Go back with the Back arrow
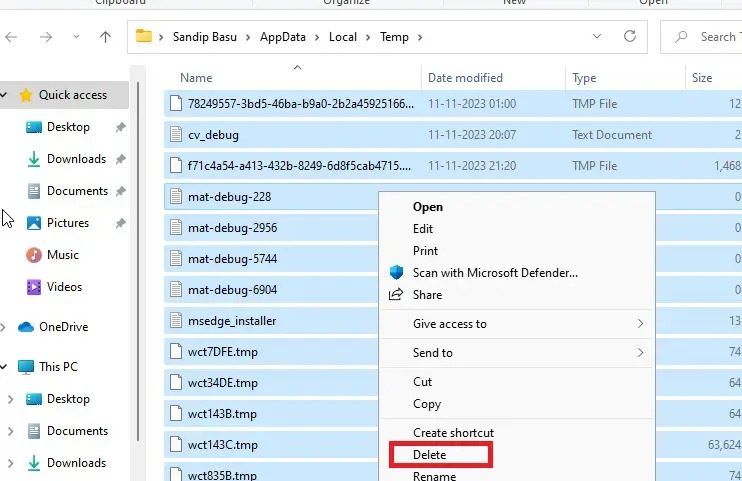This screenshot has width=742, height=481. (x=11, y=37)
